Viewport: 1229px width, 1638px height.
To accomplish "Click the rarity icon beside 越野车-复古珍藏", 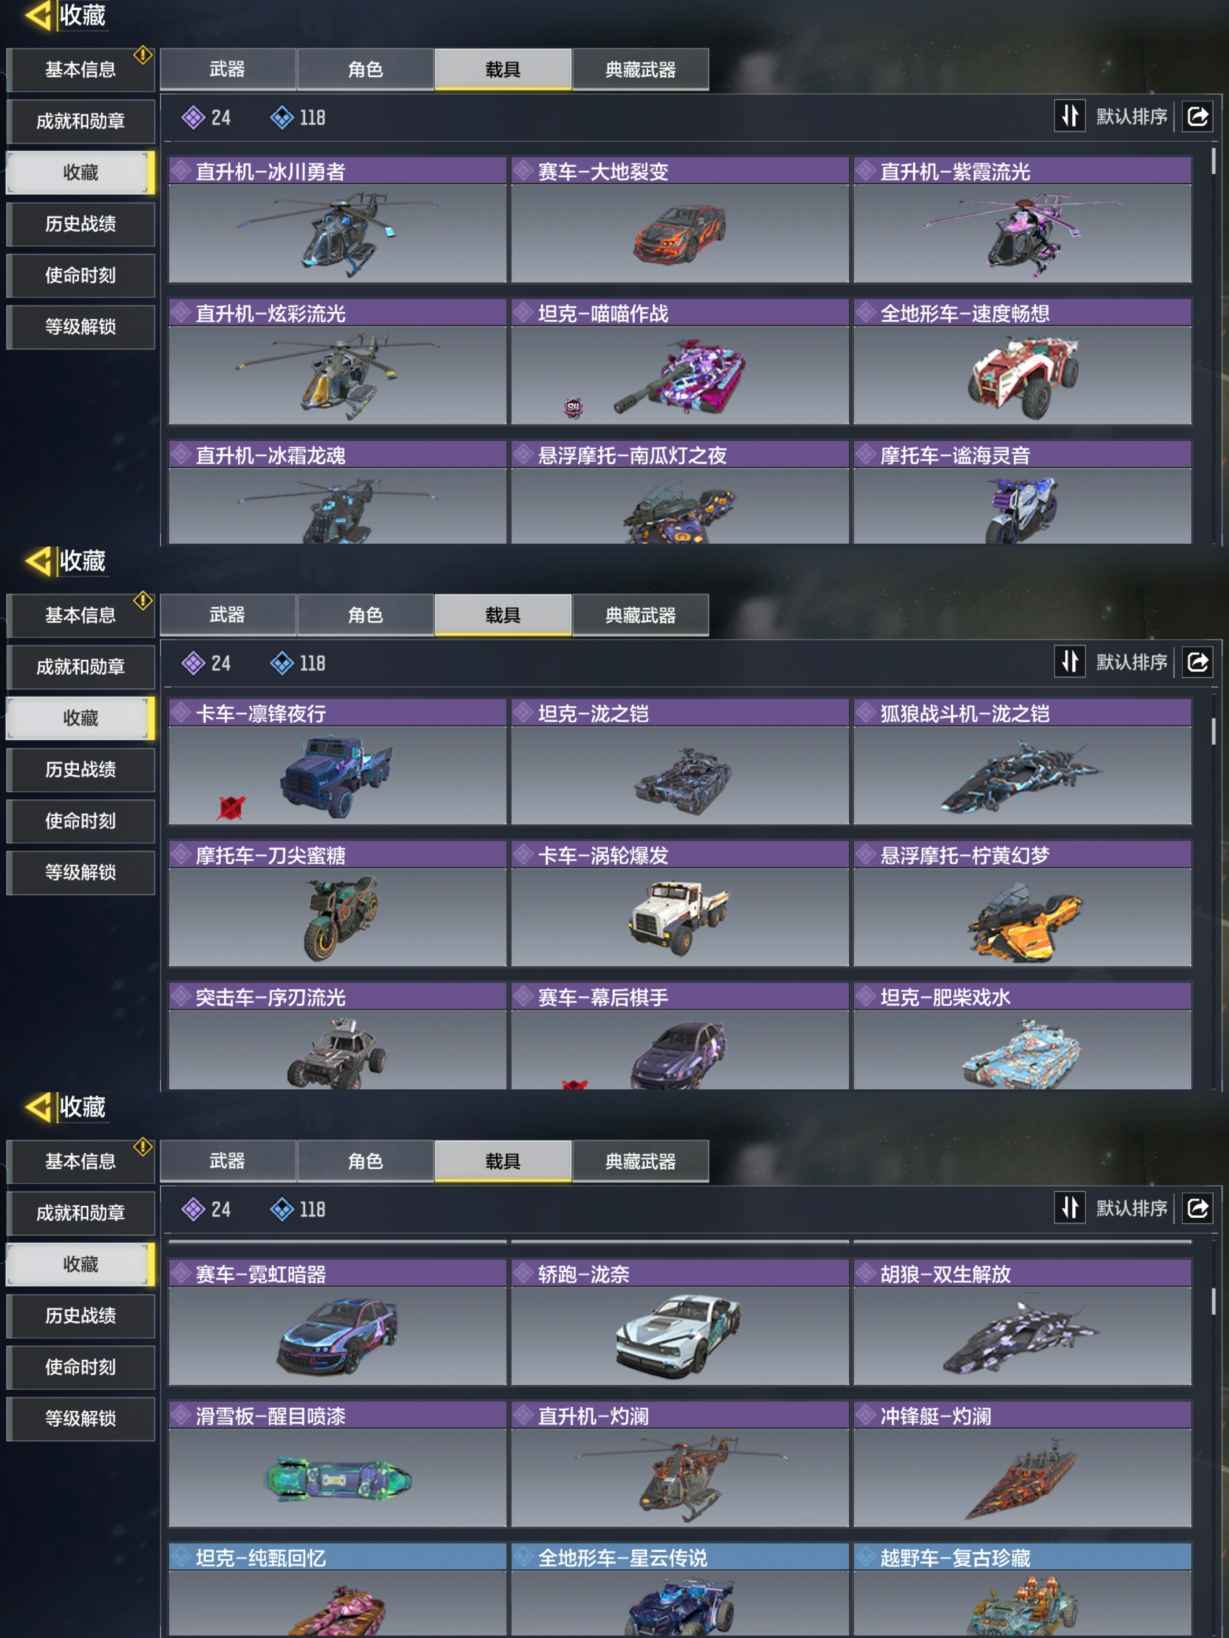I will coord(865,1557).
